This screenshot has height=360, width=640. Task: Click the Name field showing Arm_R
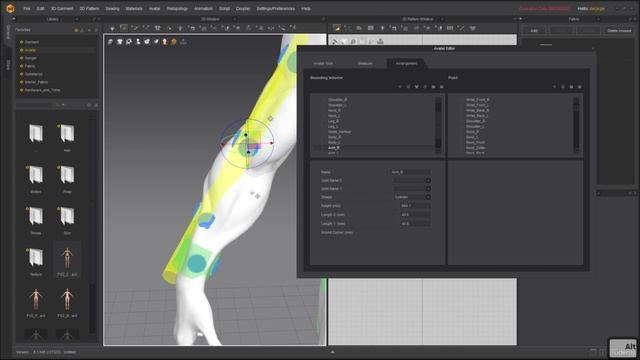(410, 172)
